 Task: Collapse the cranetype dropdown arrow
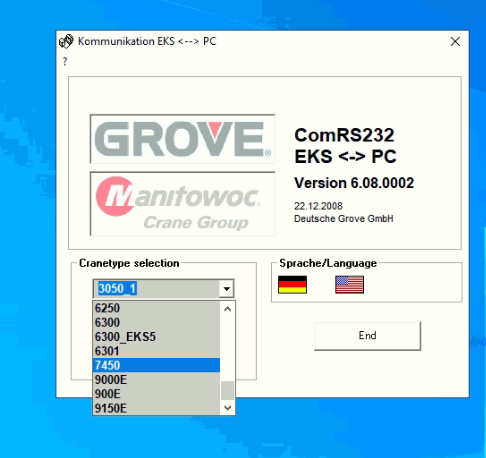click(226, 289)
